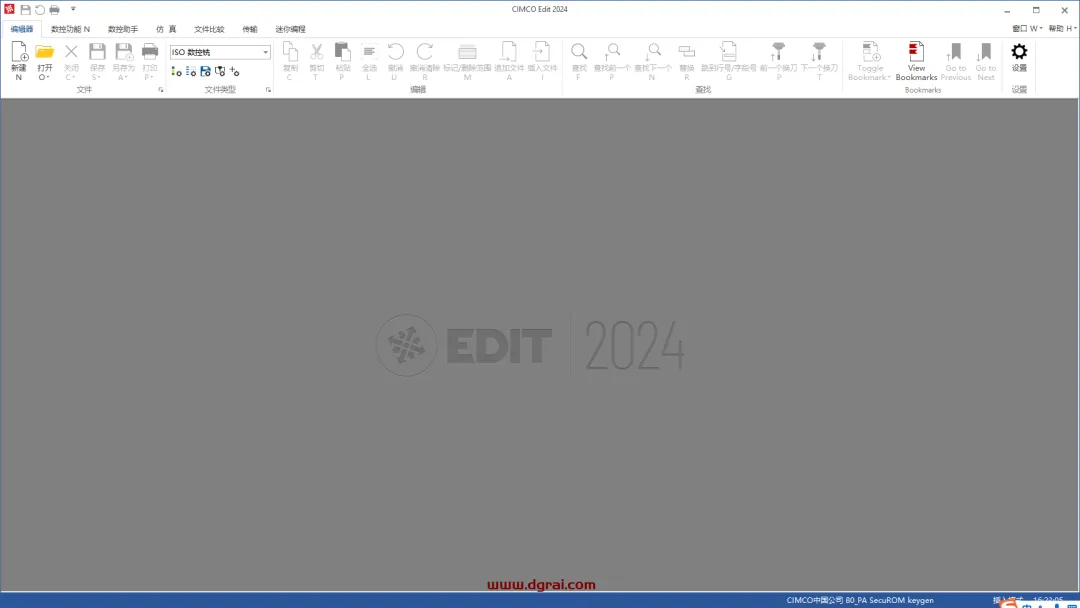Click the 打印 printer icon in ribbon
This screenshot has width=1080, height=608.
[x=149, y=52]
